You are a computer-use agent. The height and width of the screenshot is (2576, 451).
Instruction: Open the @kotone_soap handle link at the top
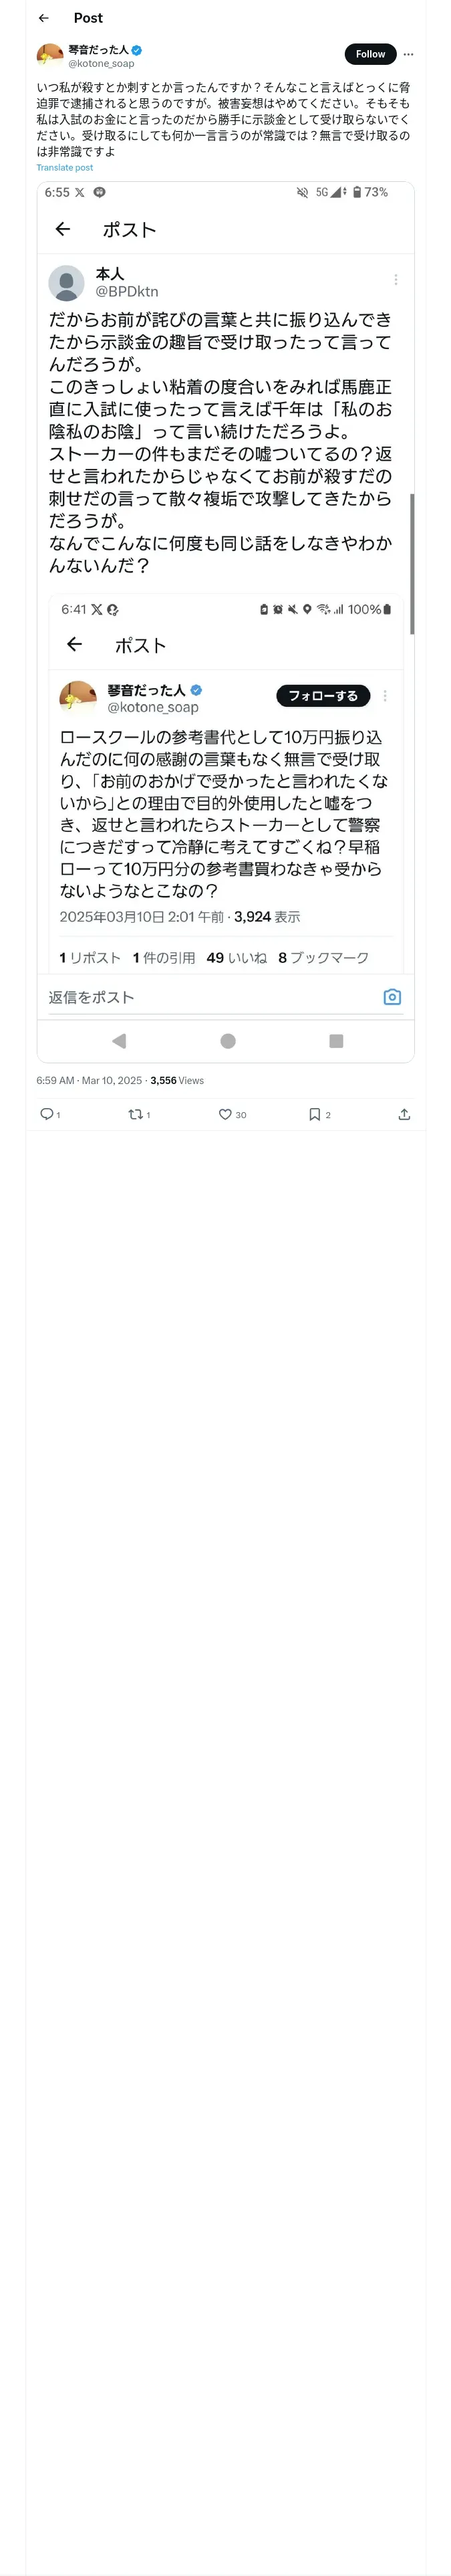coord(101,63)
